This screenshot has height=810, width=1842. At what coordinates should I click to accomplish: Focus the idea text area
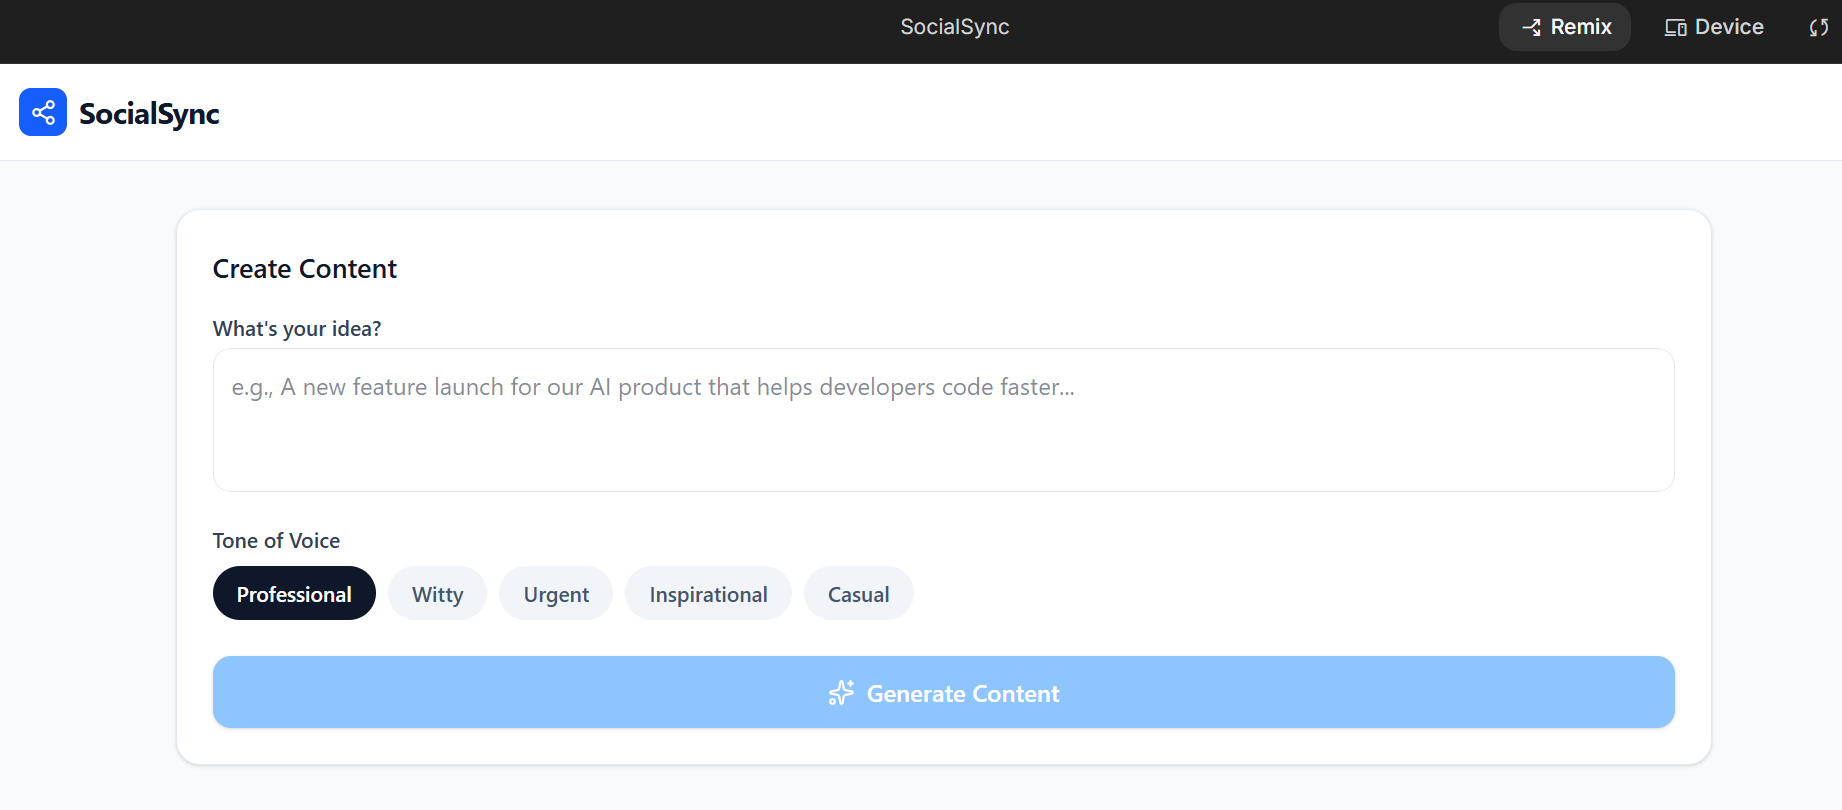(x=943, y=440)
